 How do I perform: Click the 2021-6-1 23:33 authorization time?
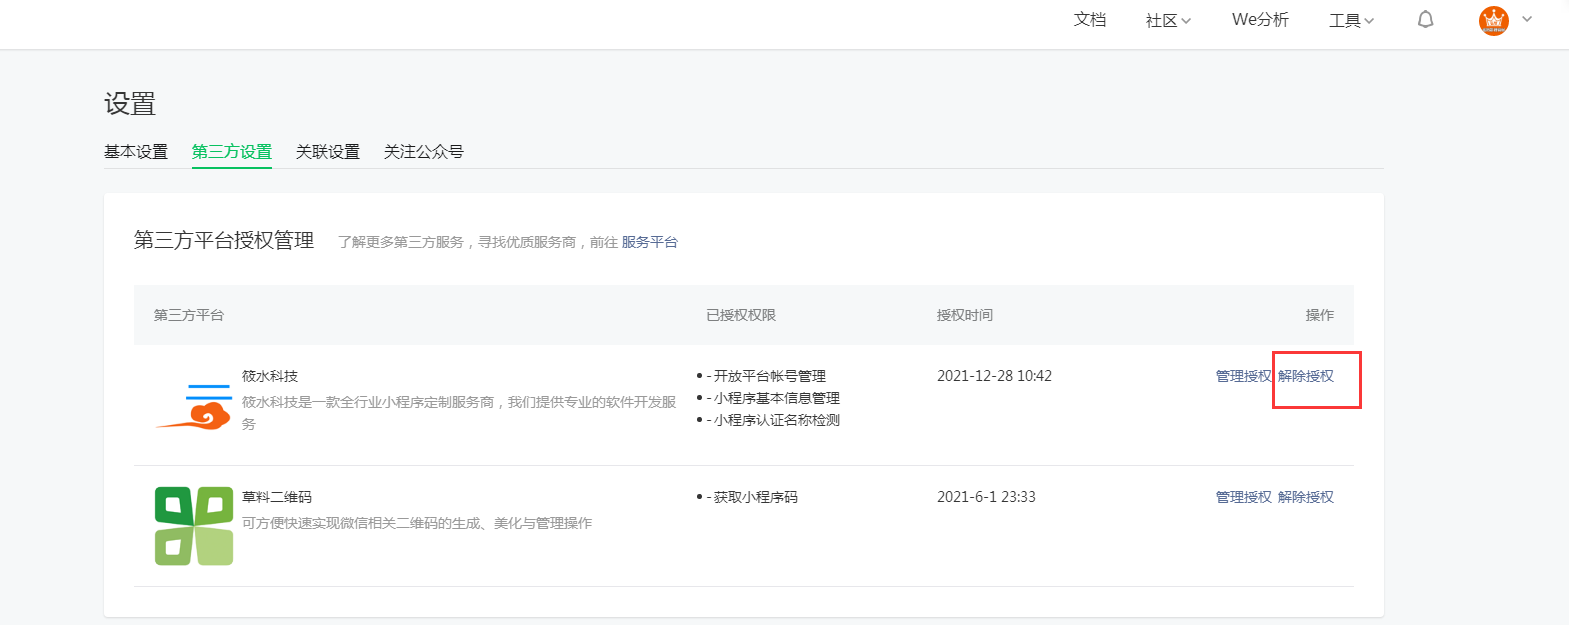coord(986,497)
